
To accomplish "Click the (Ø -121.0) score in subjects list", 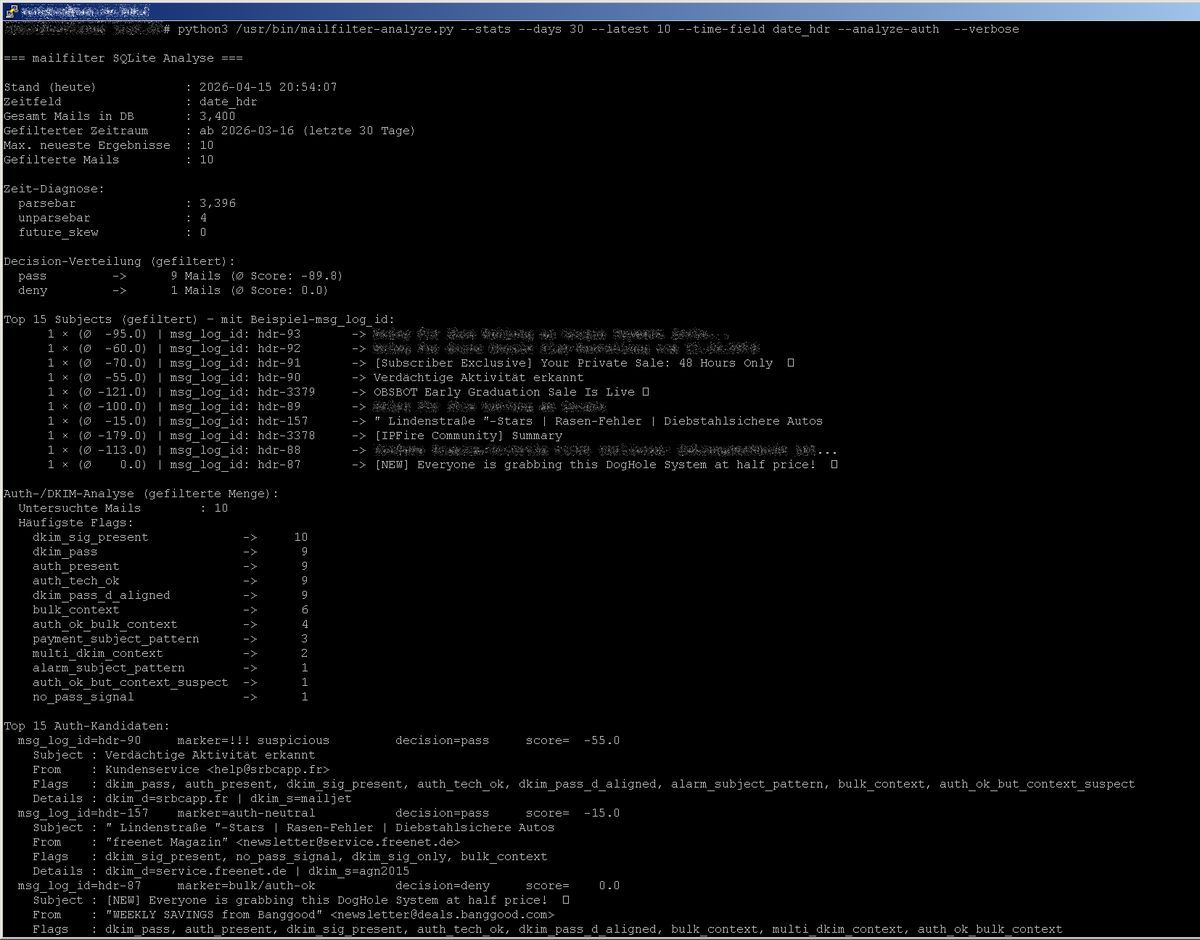I will [112, 392].
